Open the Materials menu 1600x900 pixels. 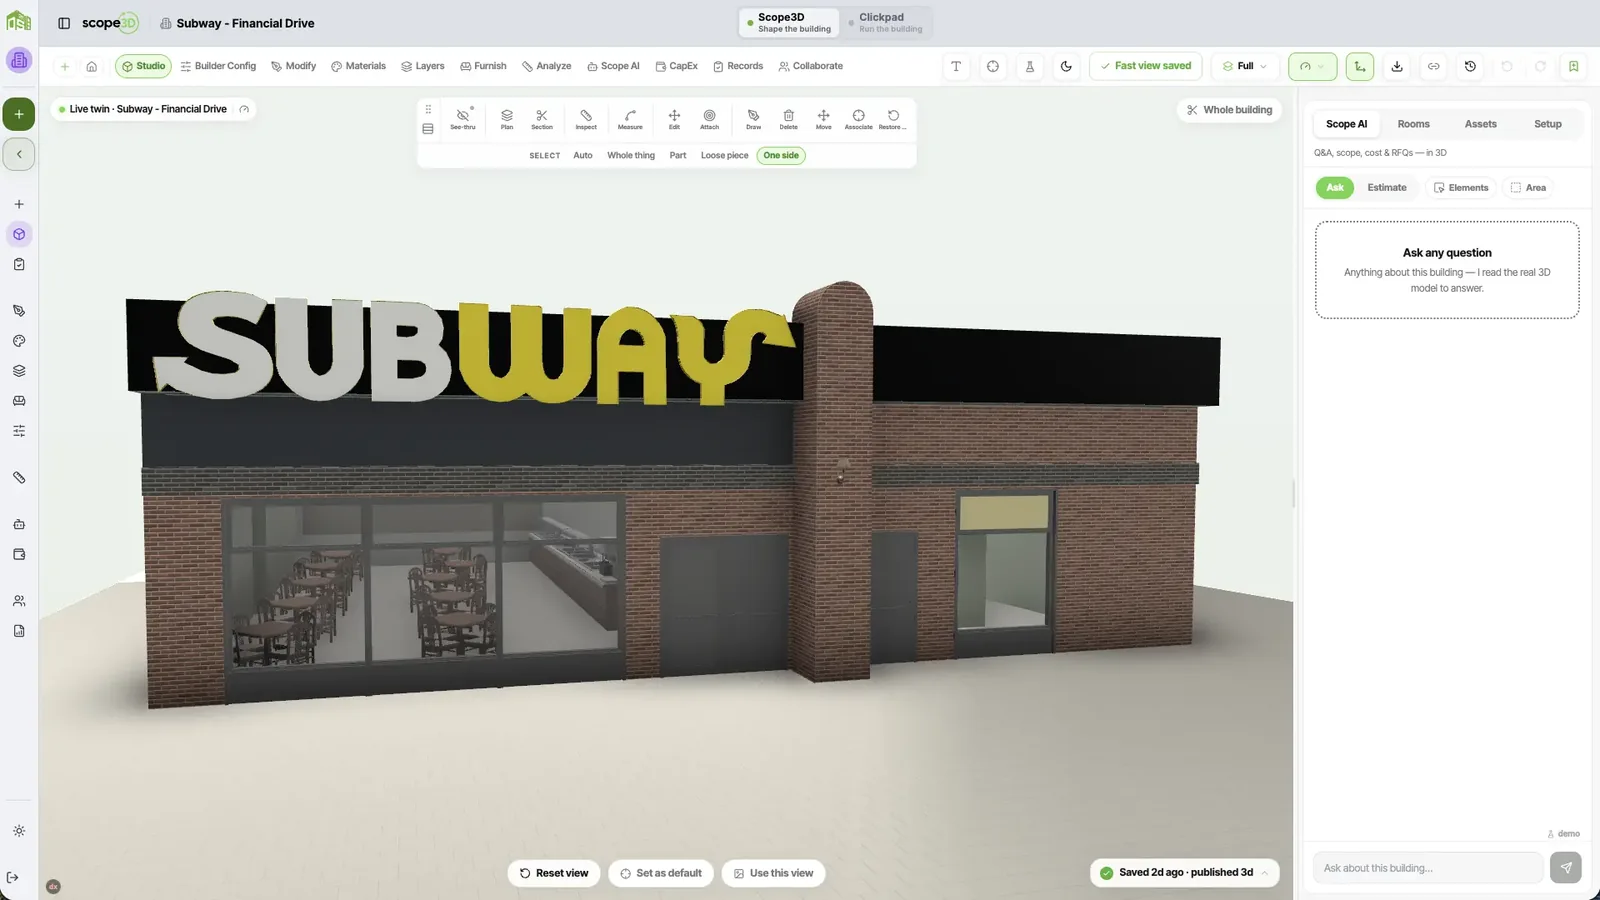358,66
